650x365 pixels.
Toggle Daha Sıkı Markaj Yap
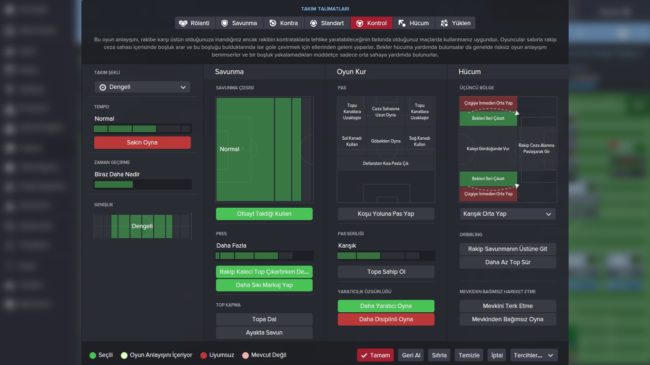click(264, 285)
